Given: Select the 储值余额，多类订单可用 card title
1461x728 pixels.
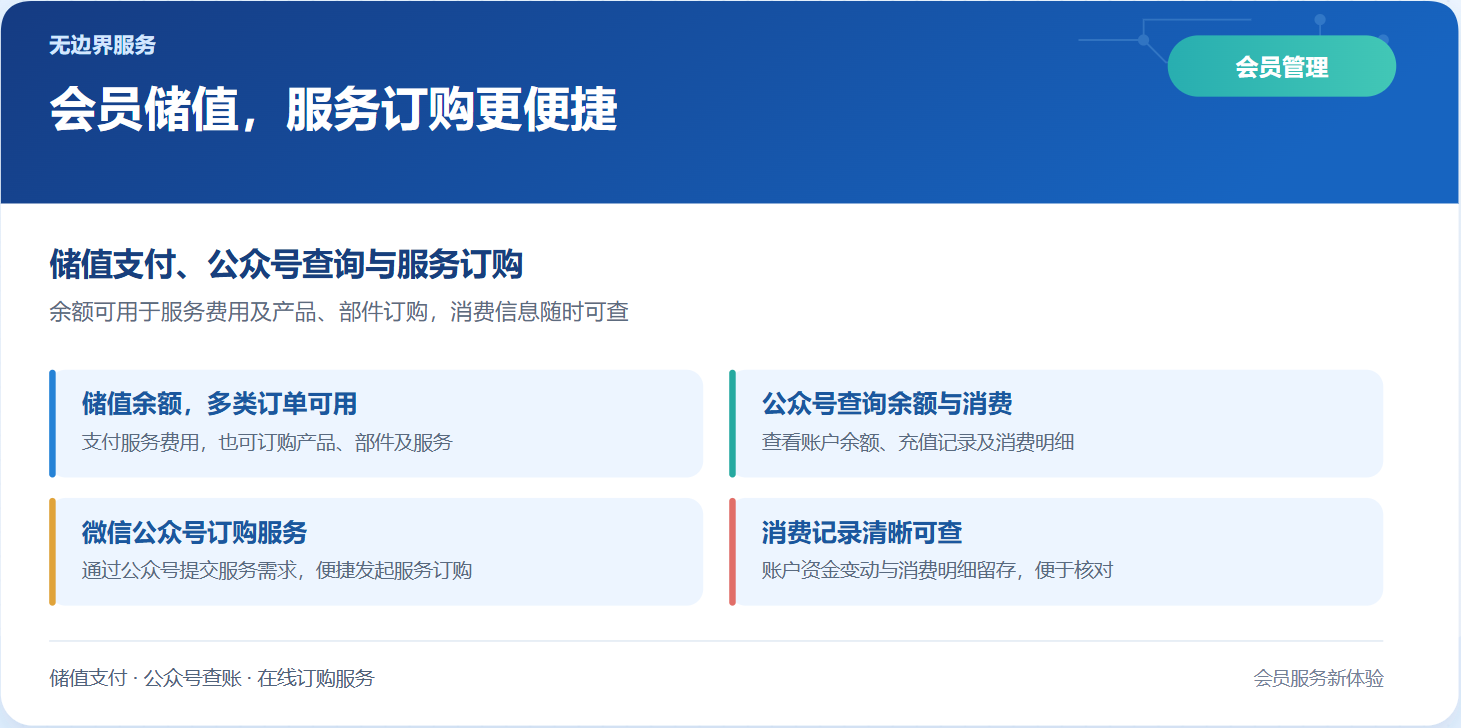Looking at the screenshot, I should [219, 404].
